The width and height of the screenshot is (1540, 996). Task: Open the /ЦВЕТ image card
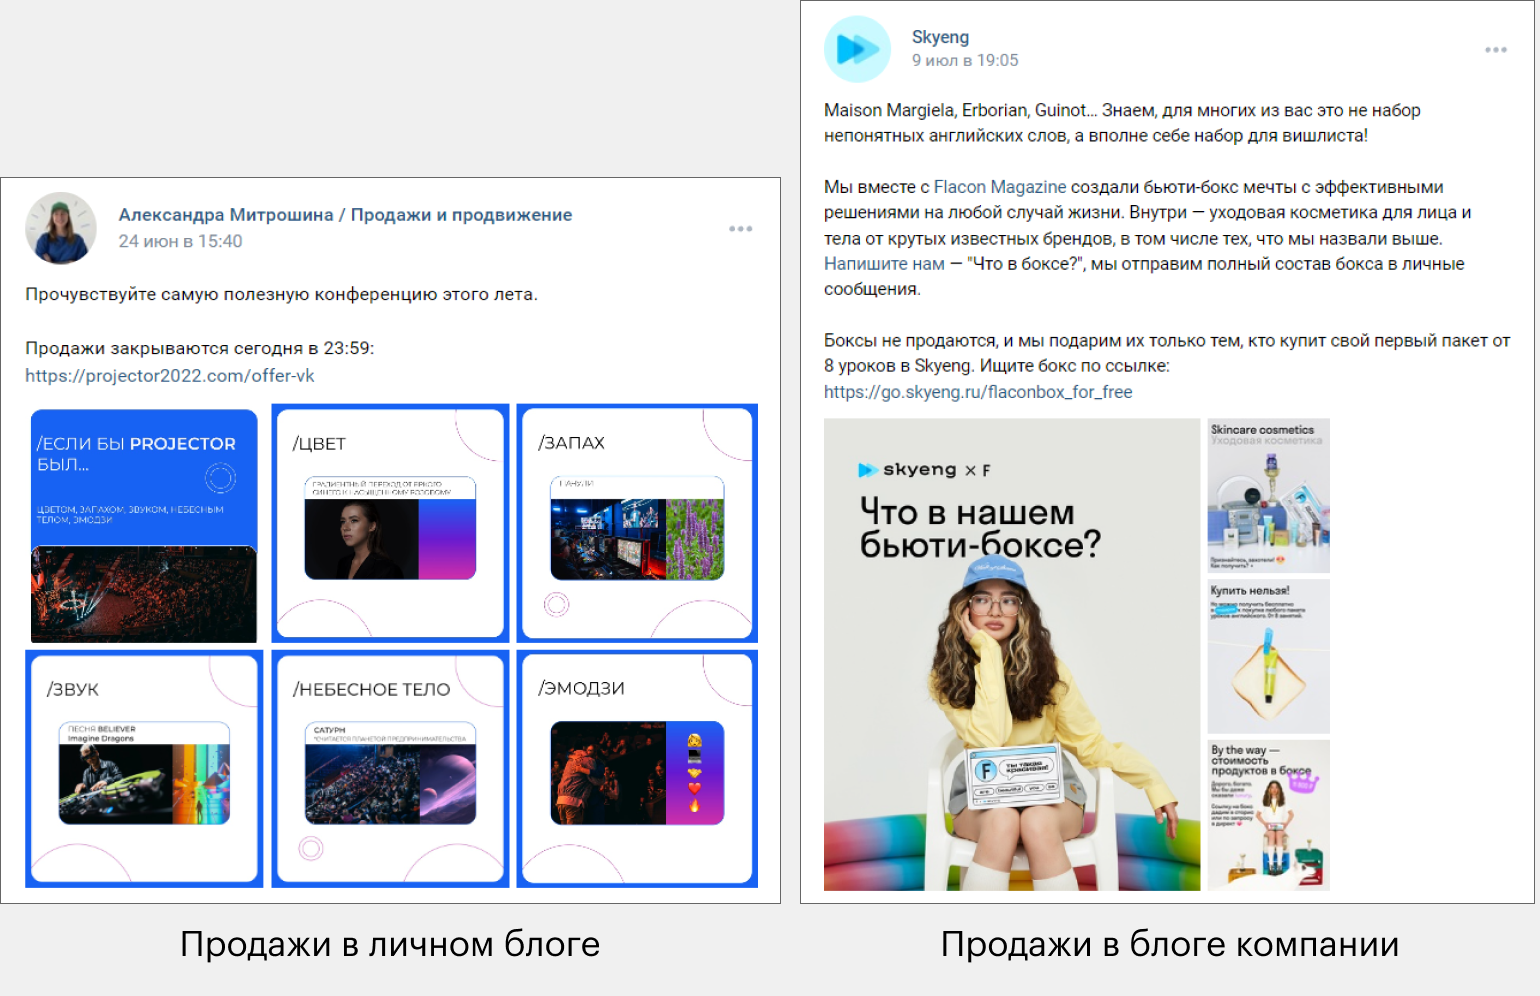(390, 523)
